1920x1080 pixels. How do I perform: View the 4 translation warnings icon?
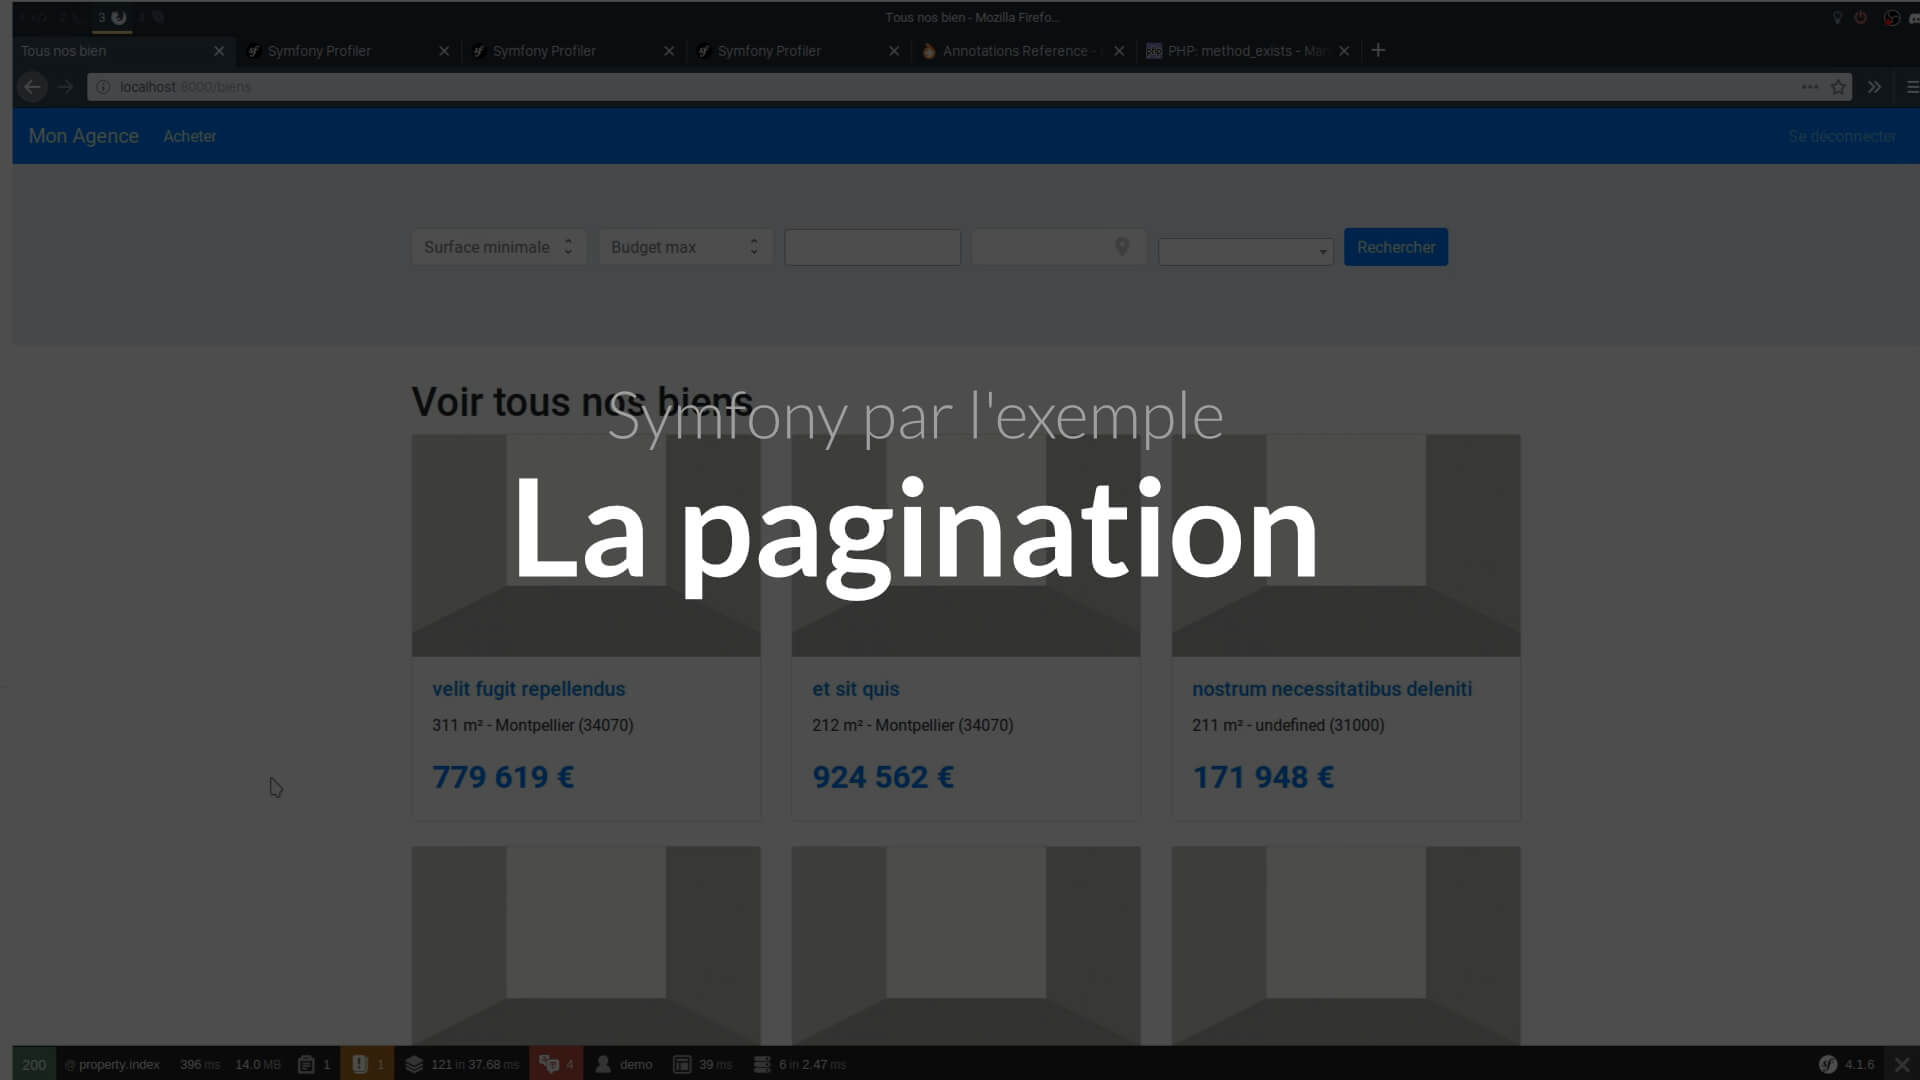pyautogui.click(x=550, y=1064)
